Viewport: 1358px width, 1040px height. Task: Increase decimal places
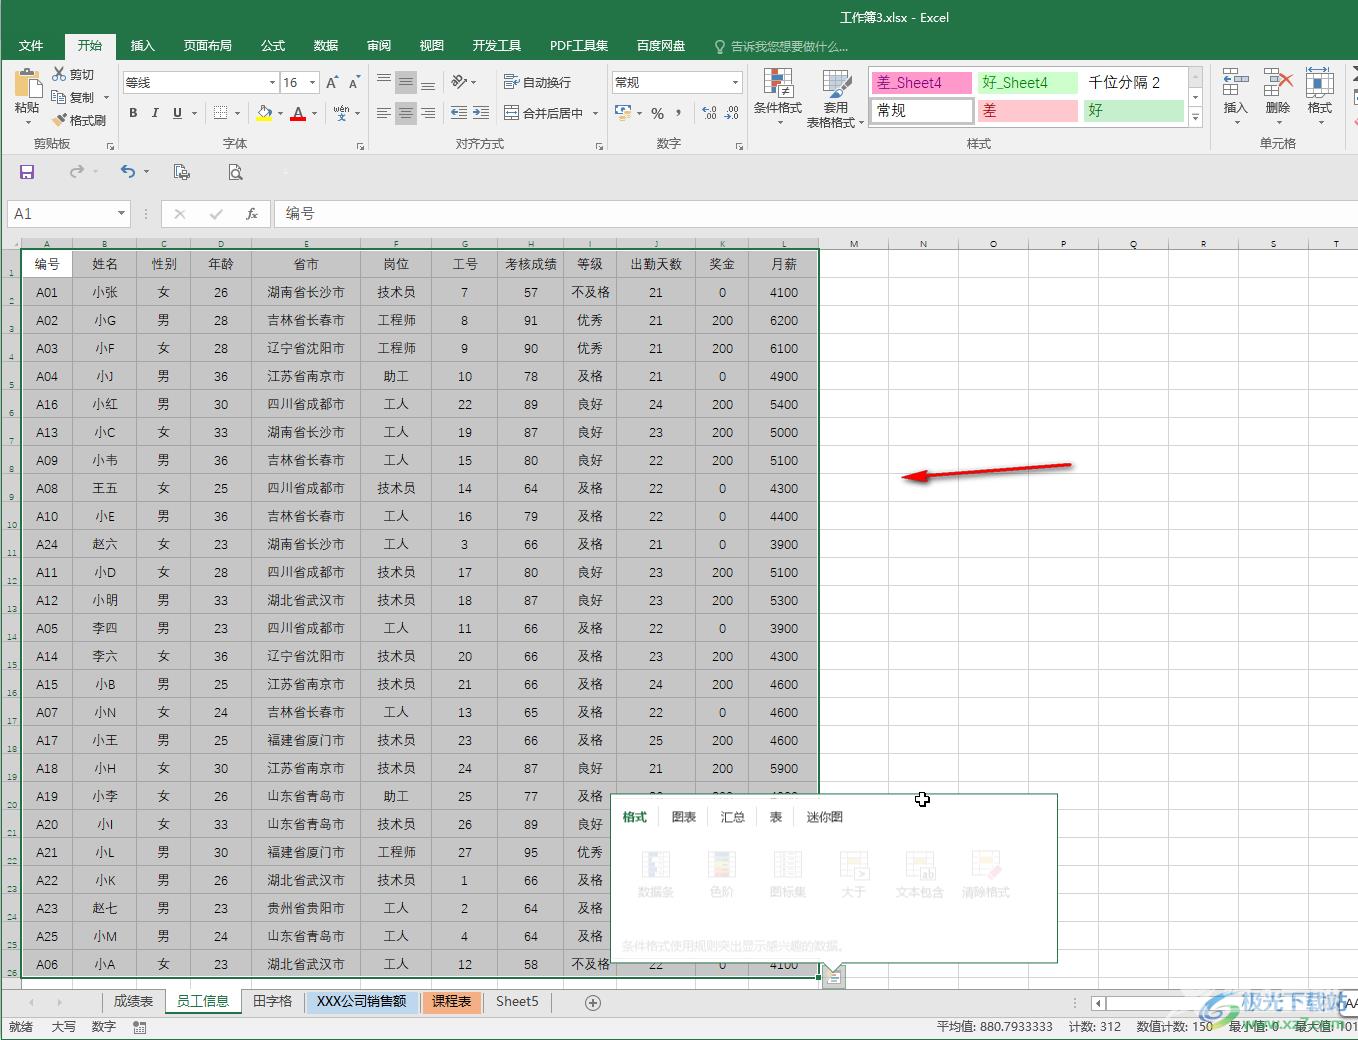709,113
